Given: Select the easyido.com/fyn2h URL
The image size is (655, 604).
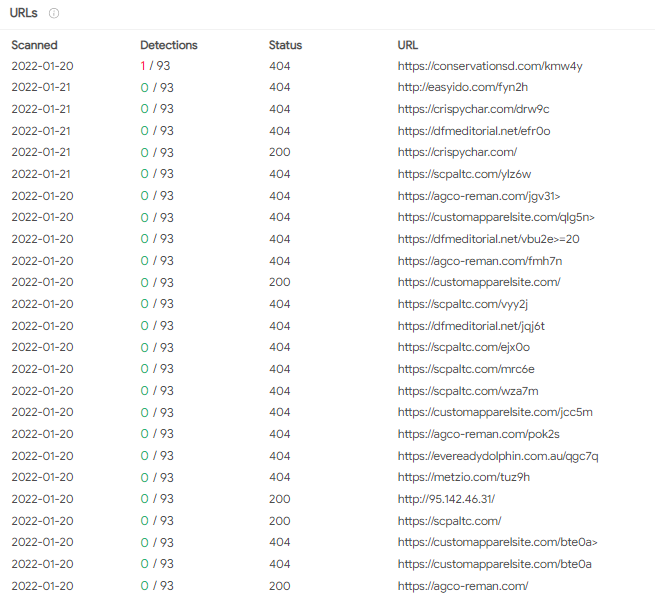Looking at the screenshot, I should (x=463, y=87).
